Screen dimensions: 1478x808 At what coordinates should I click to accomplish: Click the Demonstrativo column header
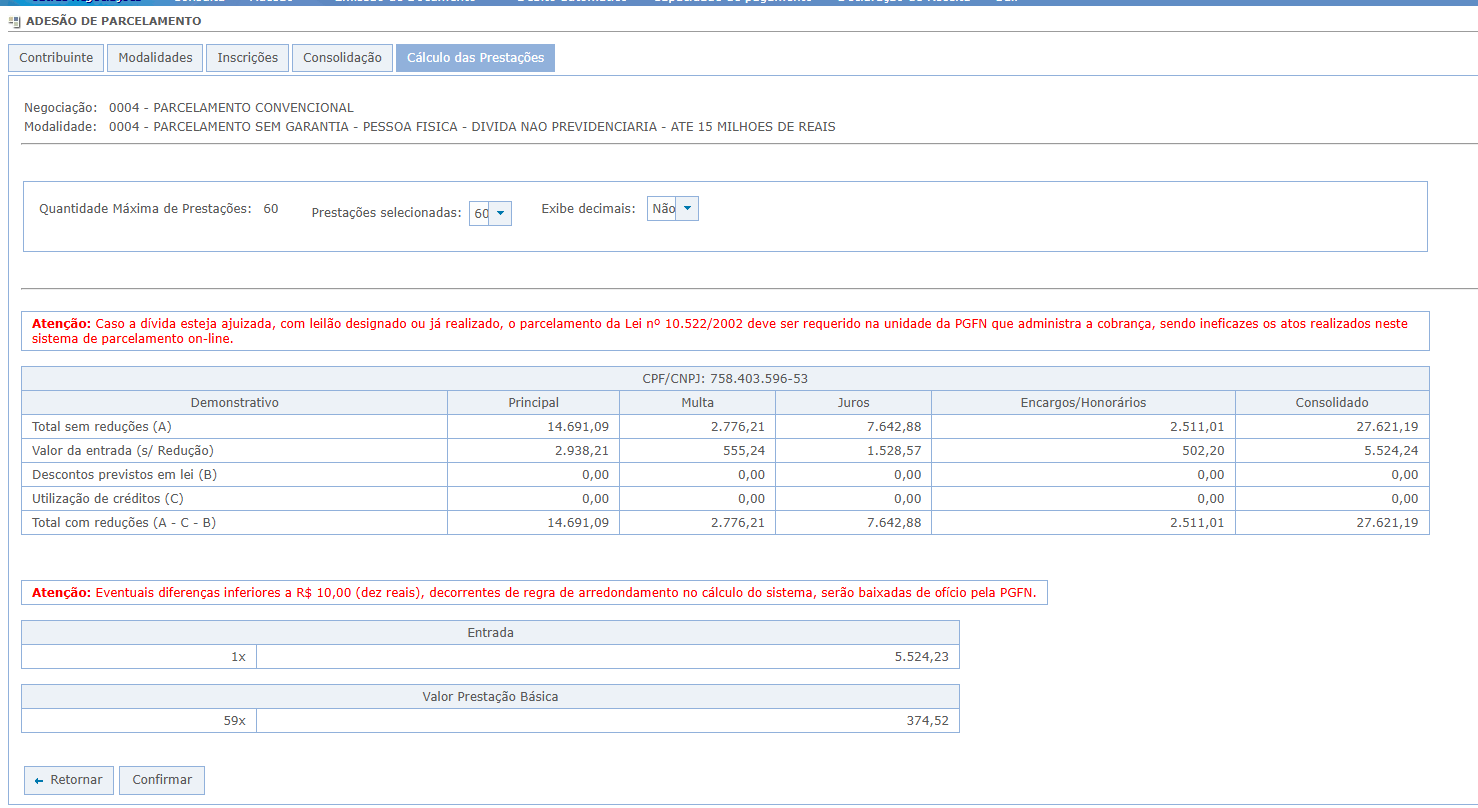pyautogui.click(x=235, y=403)
